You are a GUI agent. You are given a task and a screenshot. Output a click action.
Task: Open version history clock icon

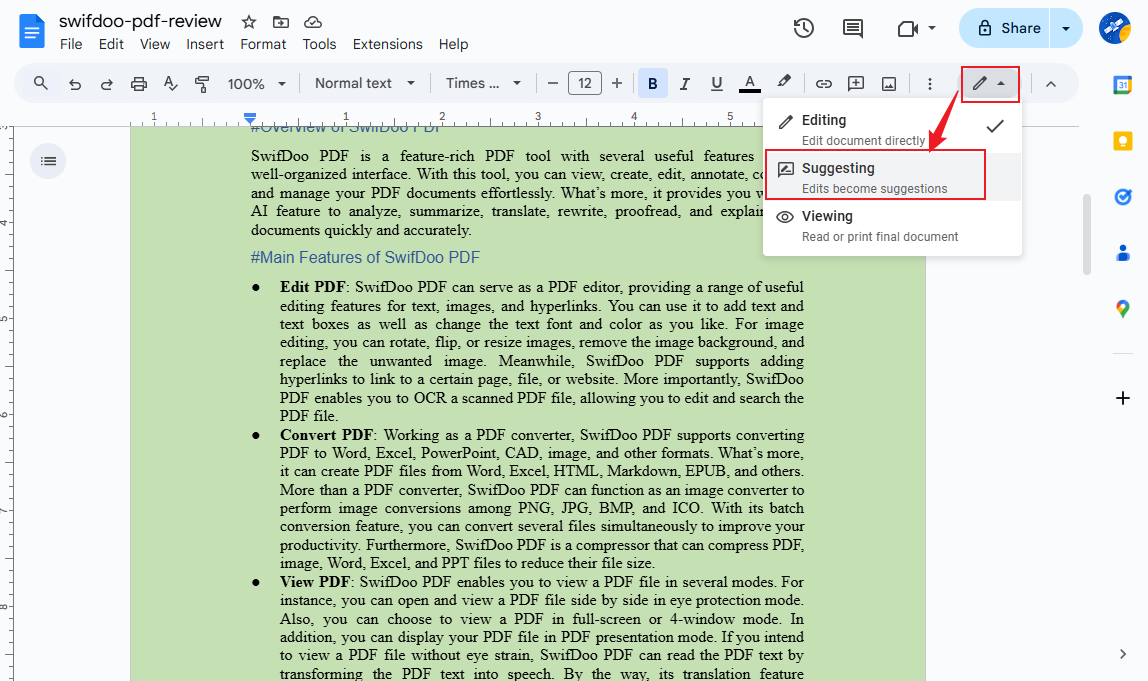[804, 29]
